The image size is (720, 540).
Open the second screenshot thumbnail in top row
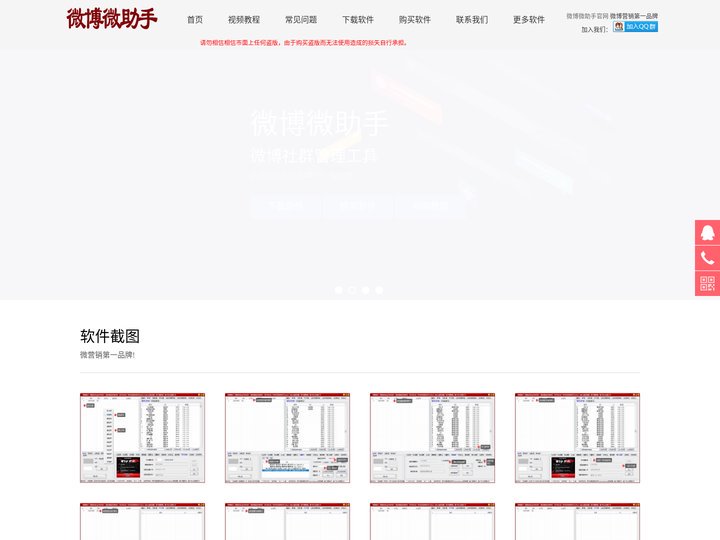click(x=287, y=438)
